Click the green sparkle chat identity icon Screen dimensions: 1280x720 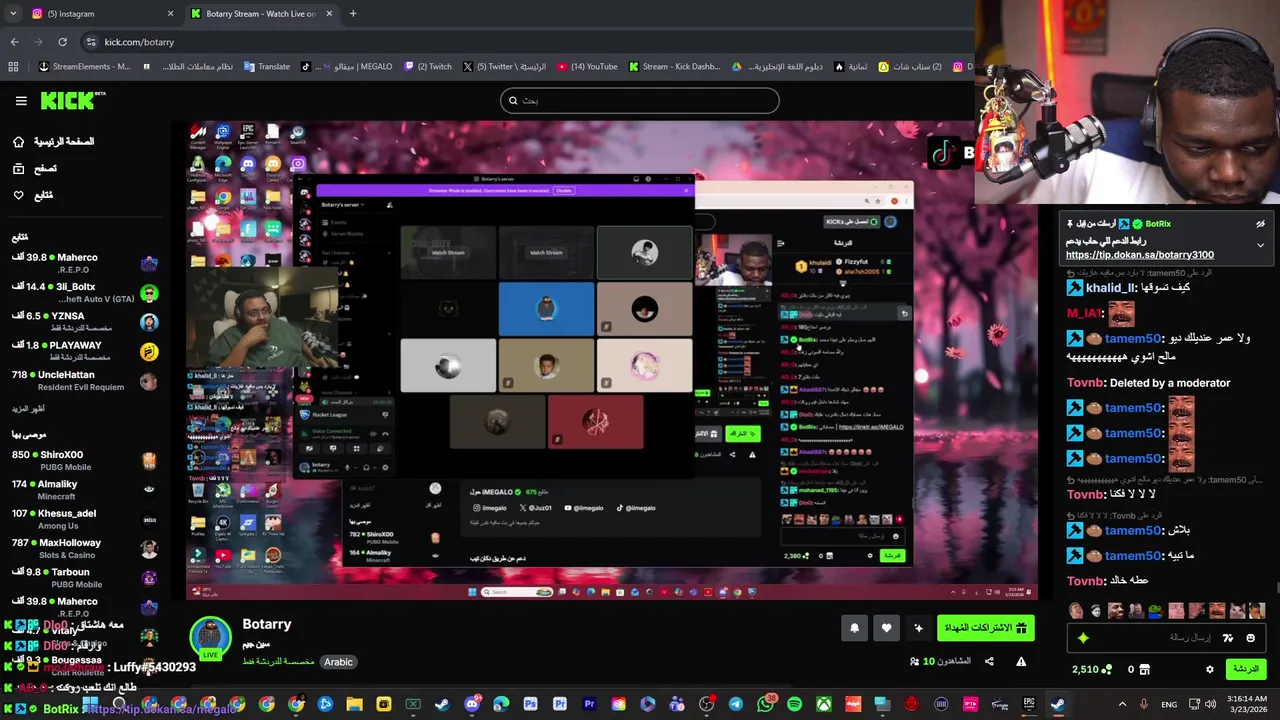coord(1082,638)
